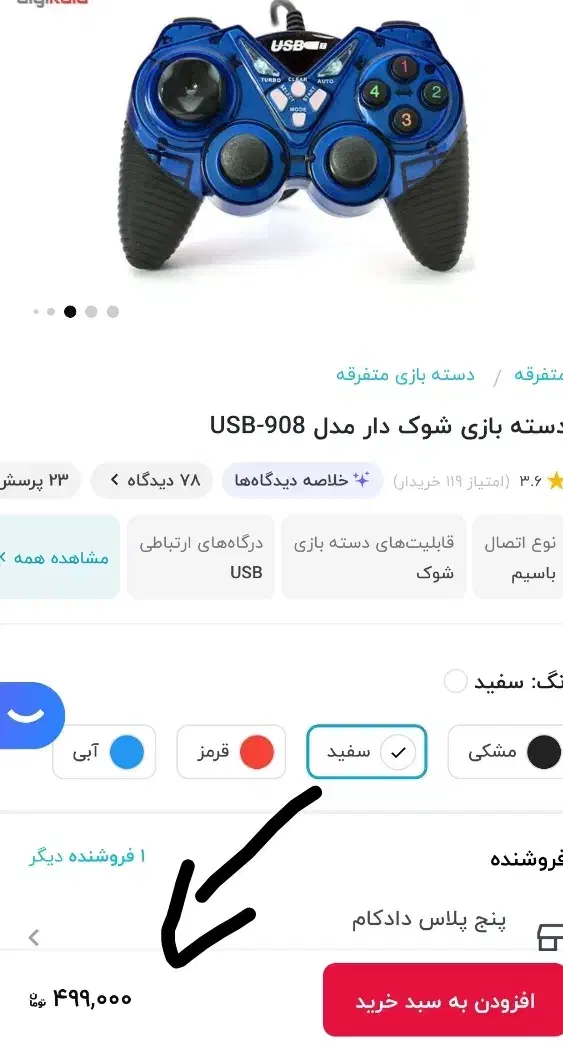Open the ۷۸ دیدگاه reviews chip
The width and height of the screenshot is (563, 1046).
(x=152, y=480)
